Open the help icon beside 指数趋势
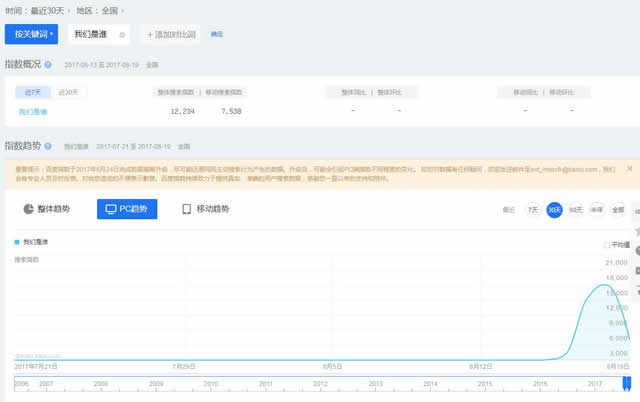The width and height of the screenshot is (640, 402). pos(48,146)
